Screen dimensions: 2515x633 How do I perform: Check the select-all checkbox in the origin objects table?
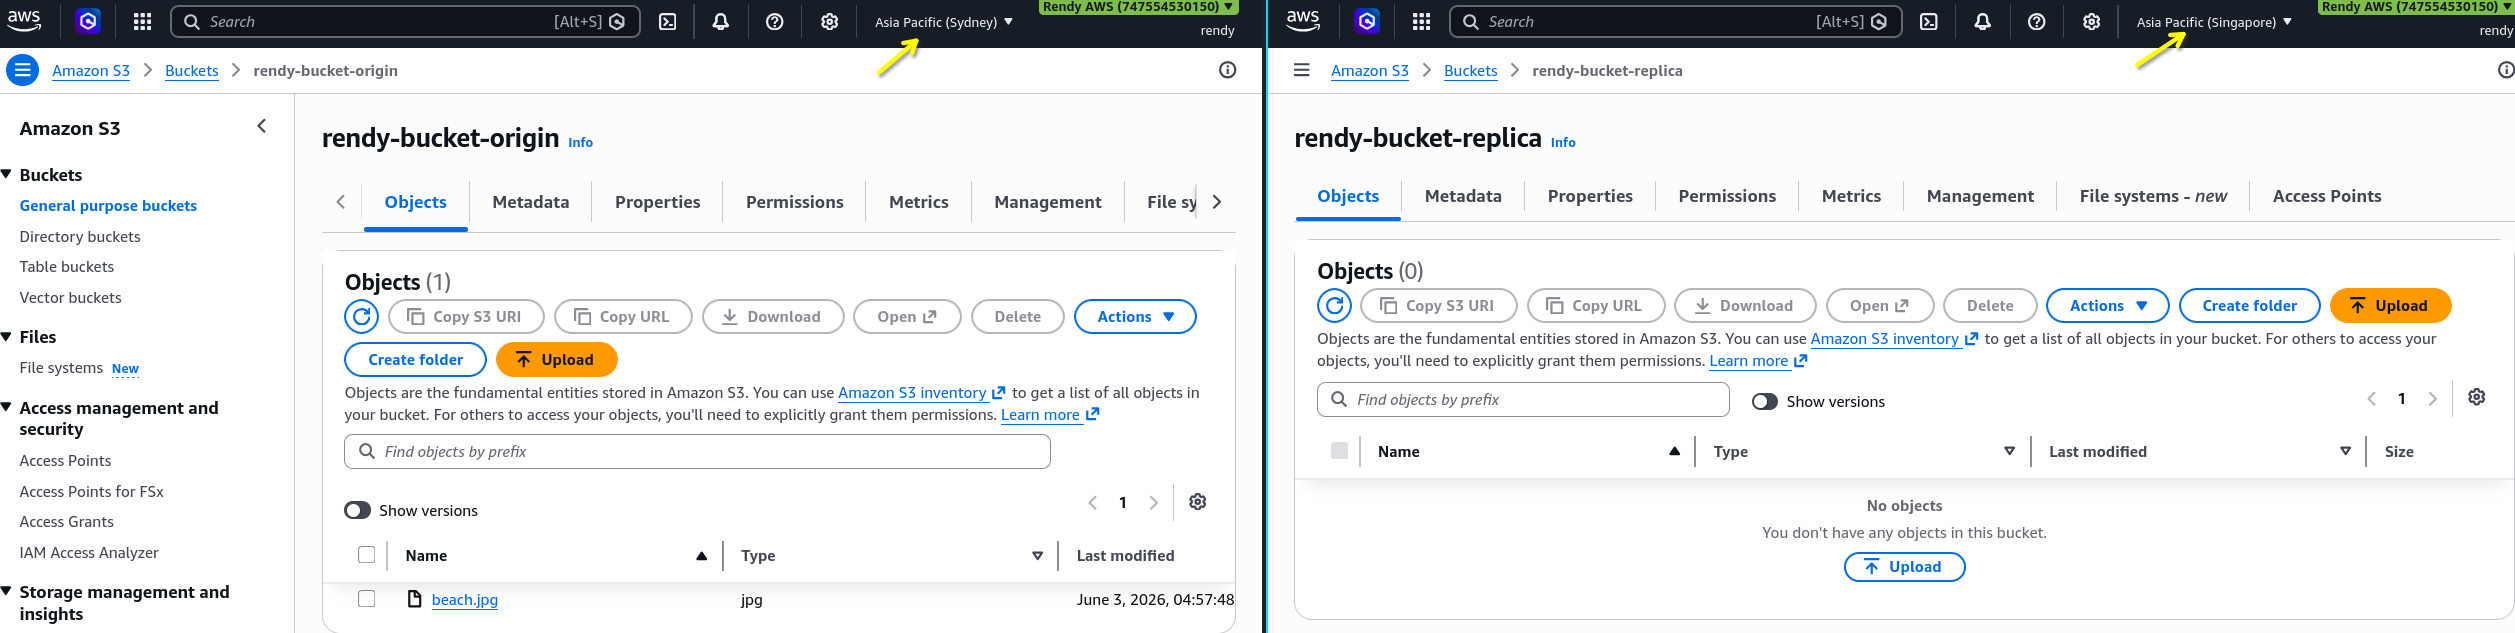[366, 555]
